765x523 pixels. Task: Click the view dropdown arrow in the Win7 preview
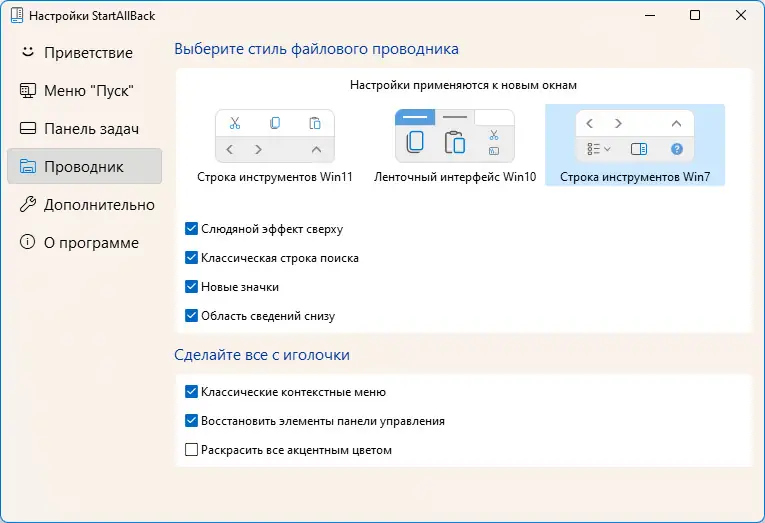tap(607, 149)
